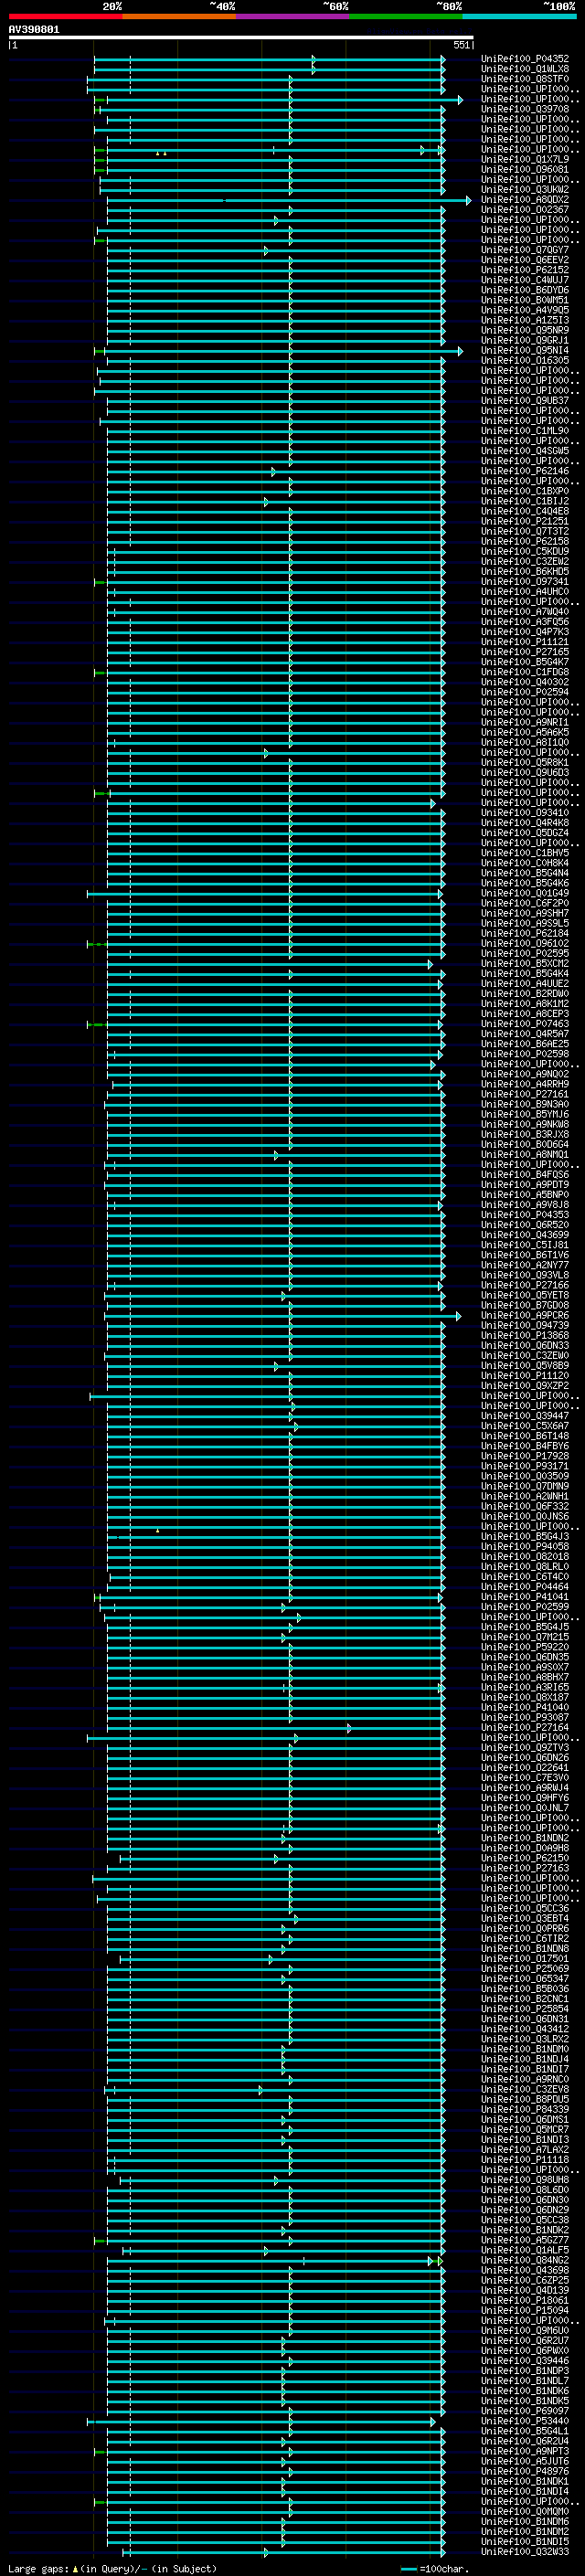This screenshot has width=585, height=2576.
Task: Click the UniRef100_C5KDU9 label
Action: coord(525,552)
